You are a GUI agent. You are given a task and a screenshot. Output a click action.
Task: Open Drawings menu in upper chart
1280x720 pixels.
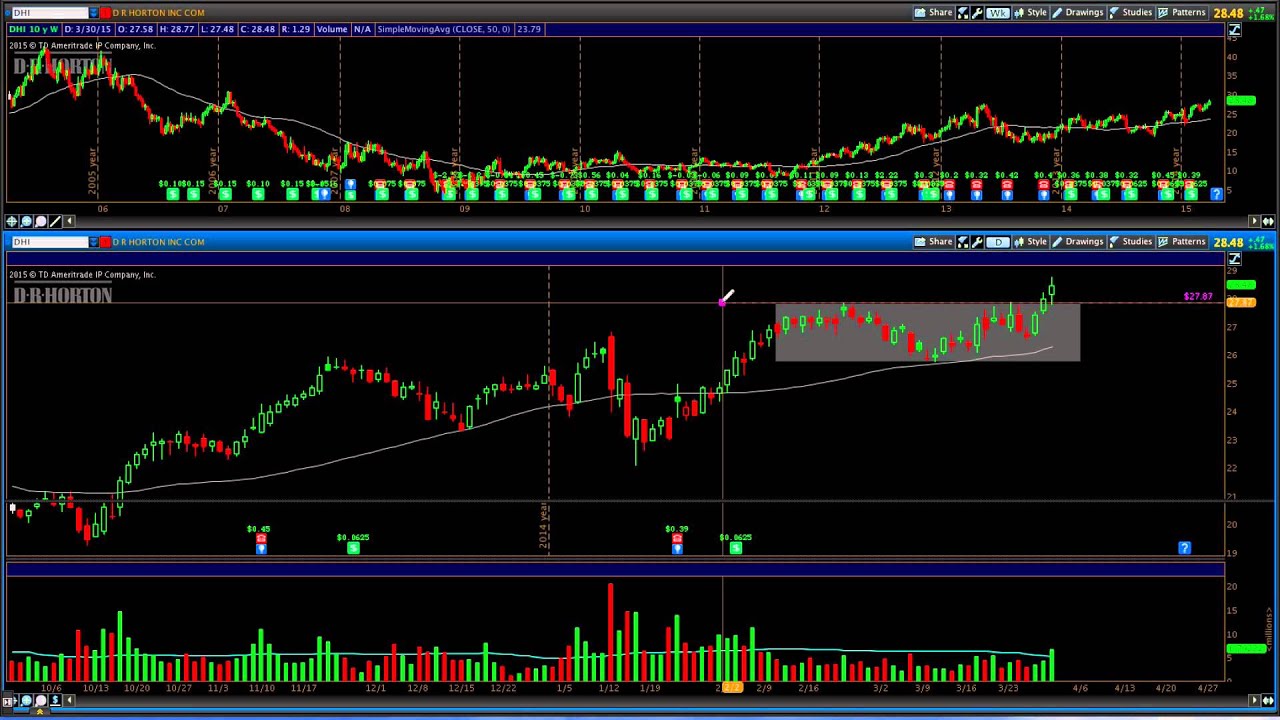1077,13
